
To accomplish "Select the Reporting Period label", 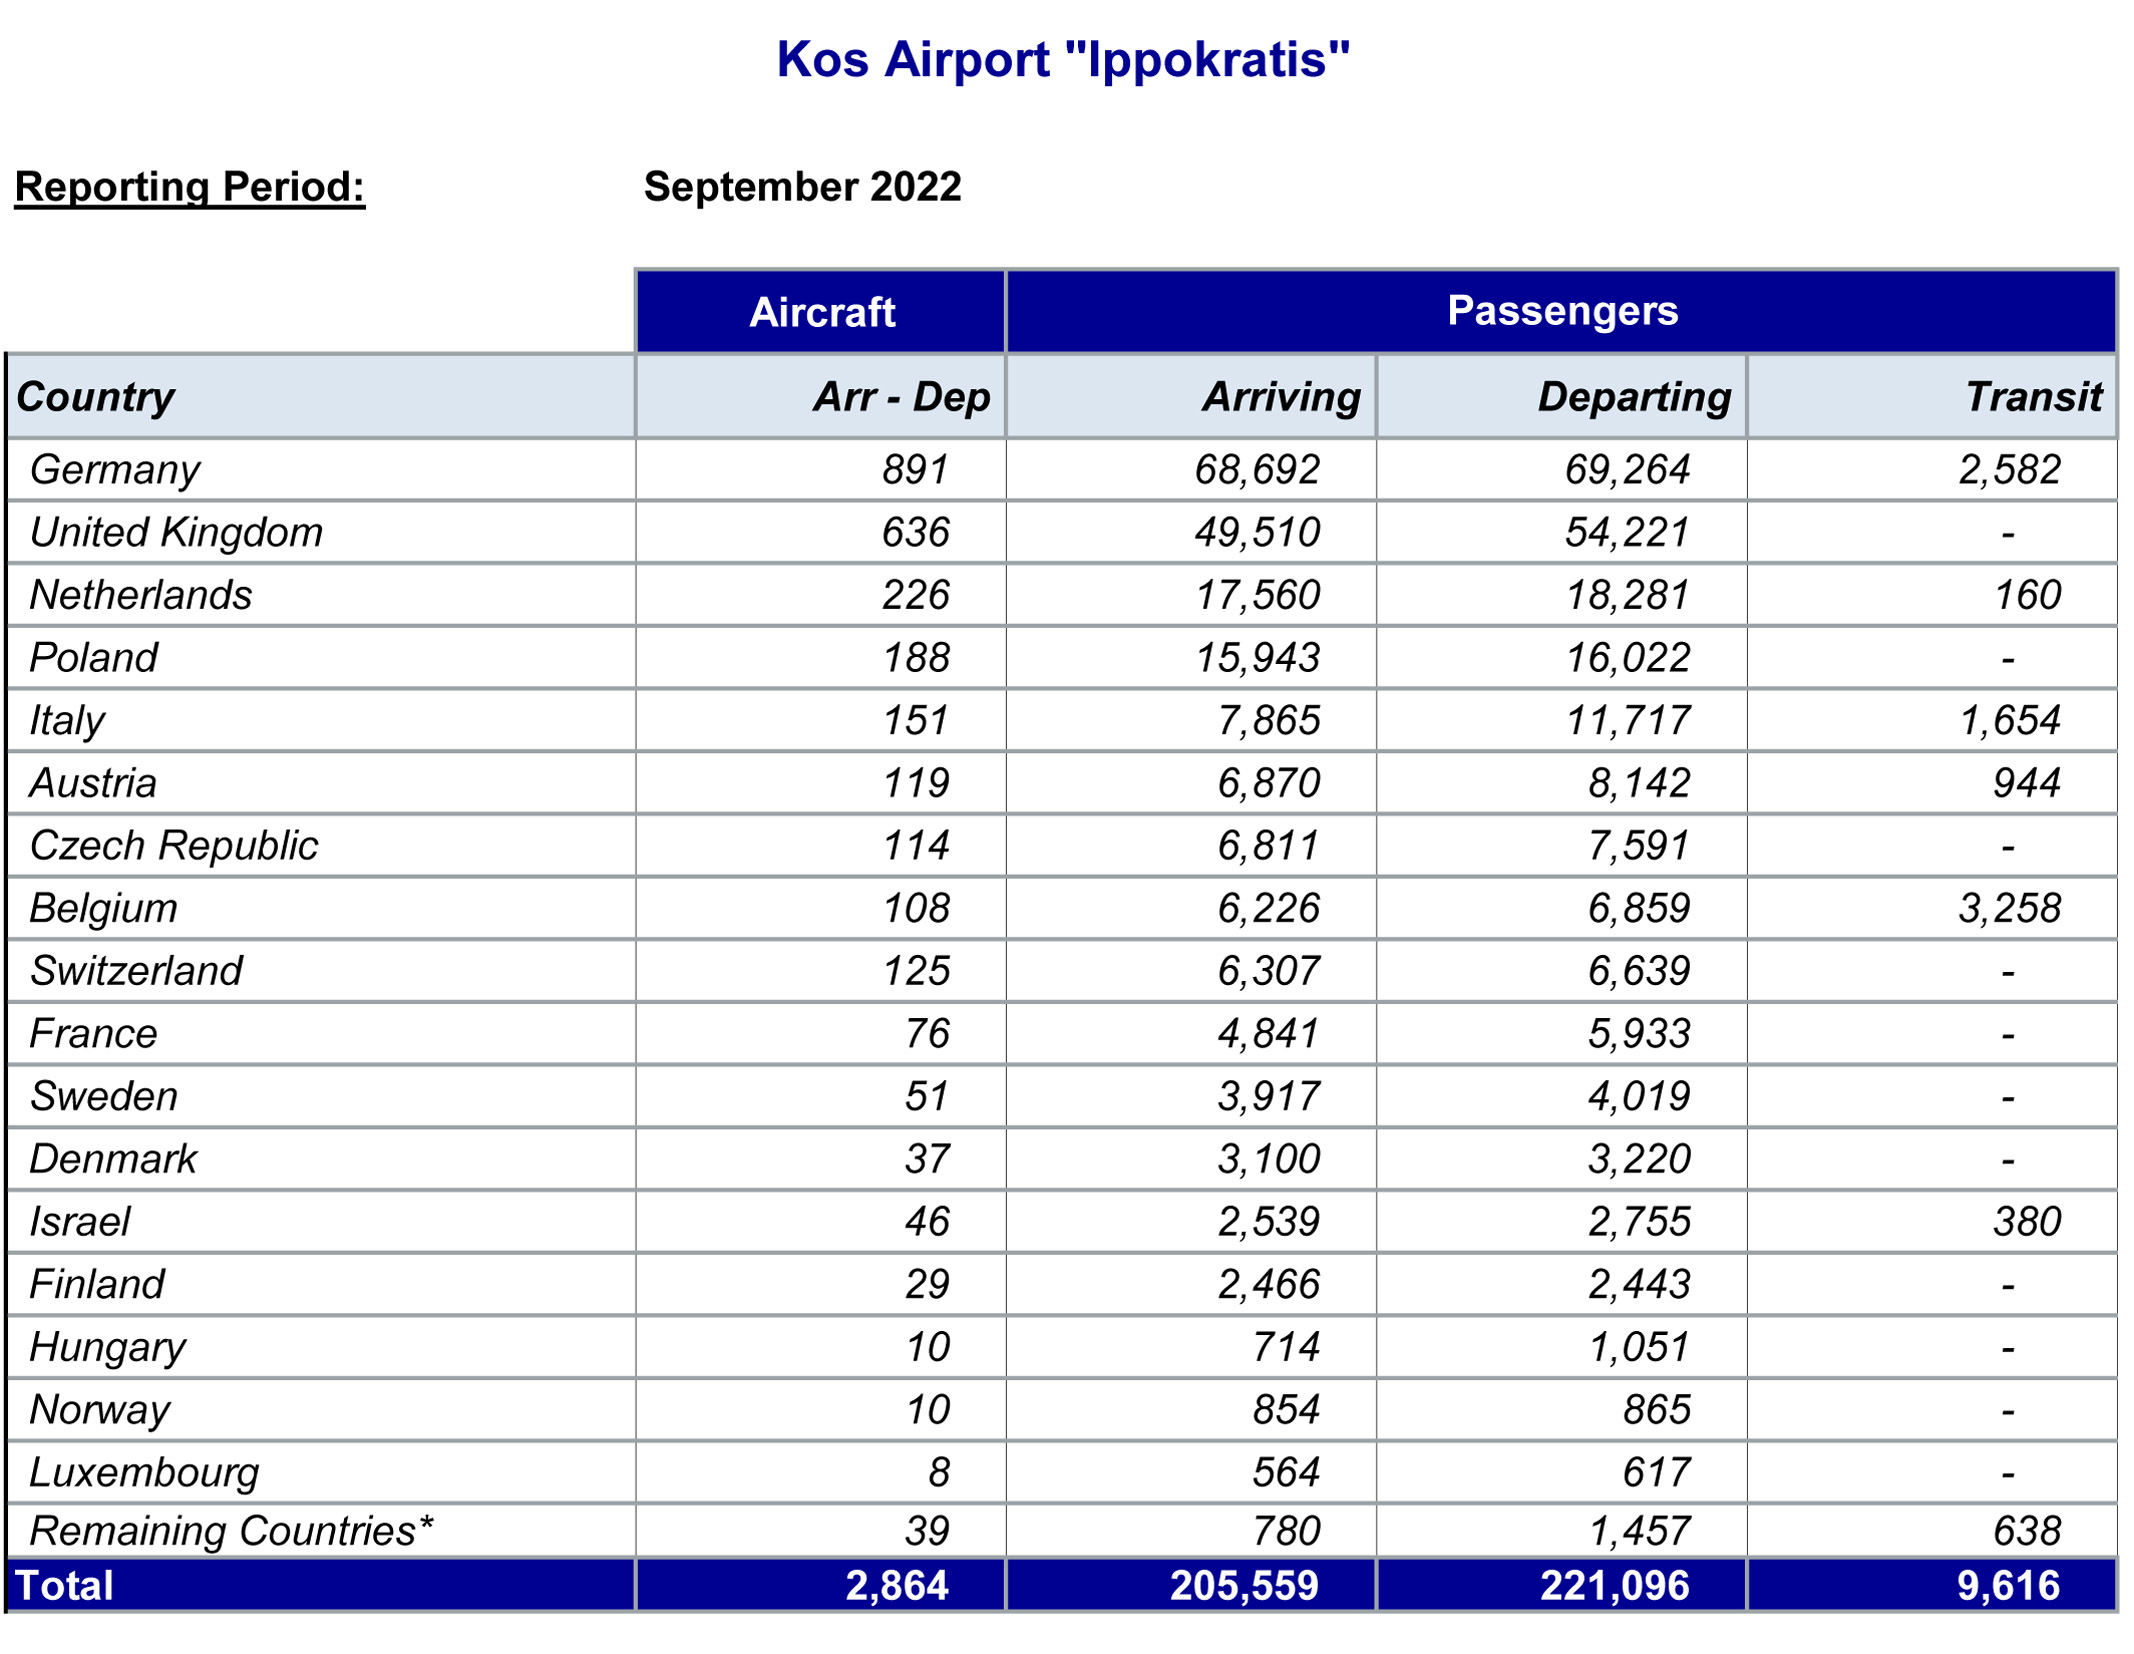I will 190,187.
